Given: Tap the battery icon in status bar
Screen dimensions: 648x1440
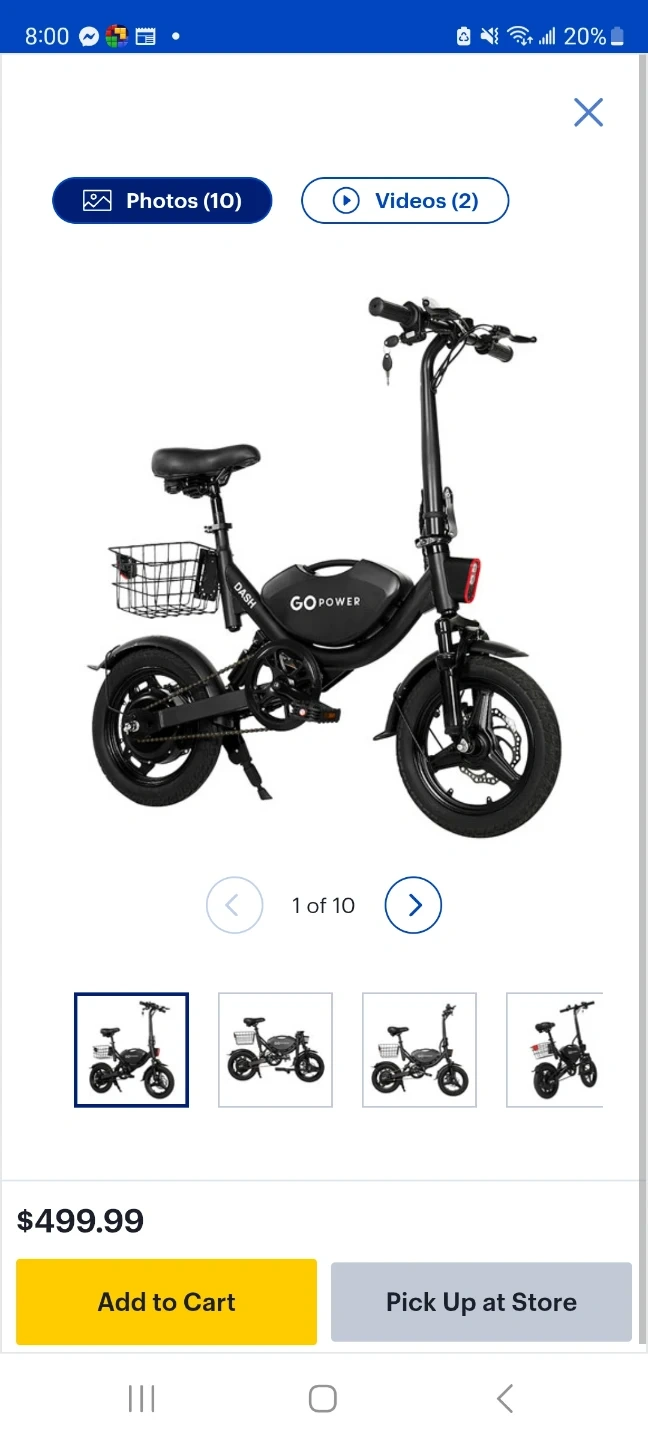Looking at the screenshot, I should pos(617,37).
